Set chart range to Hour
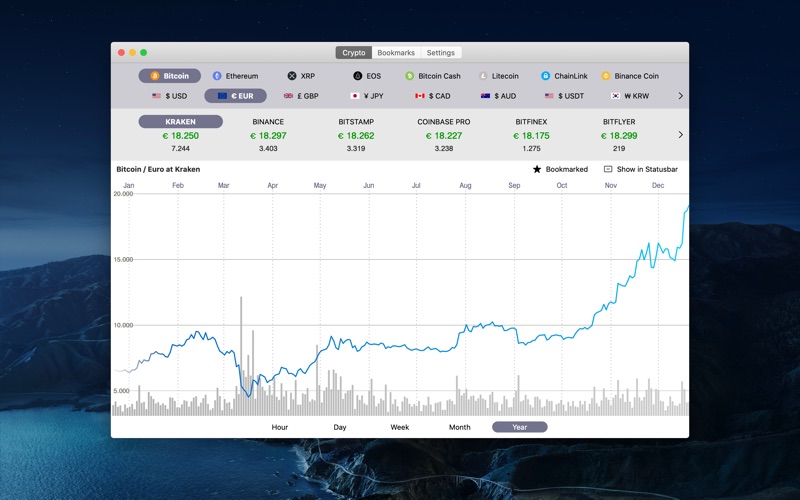800x500 pixels. (280, 427)
